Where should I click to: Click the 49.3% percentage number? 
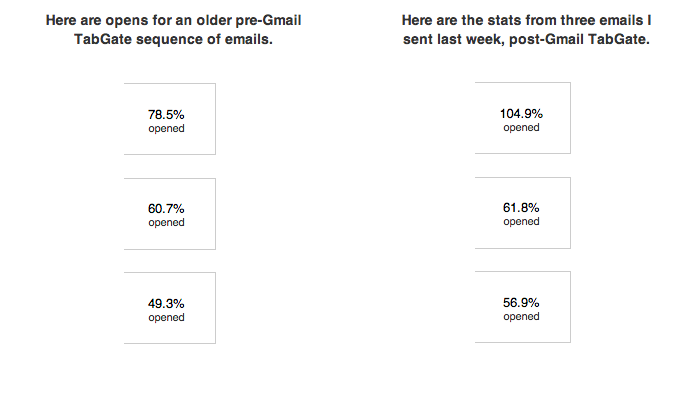point(166,304)
